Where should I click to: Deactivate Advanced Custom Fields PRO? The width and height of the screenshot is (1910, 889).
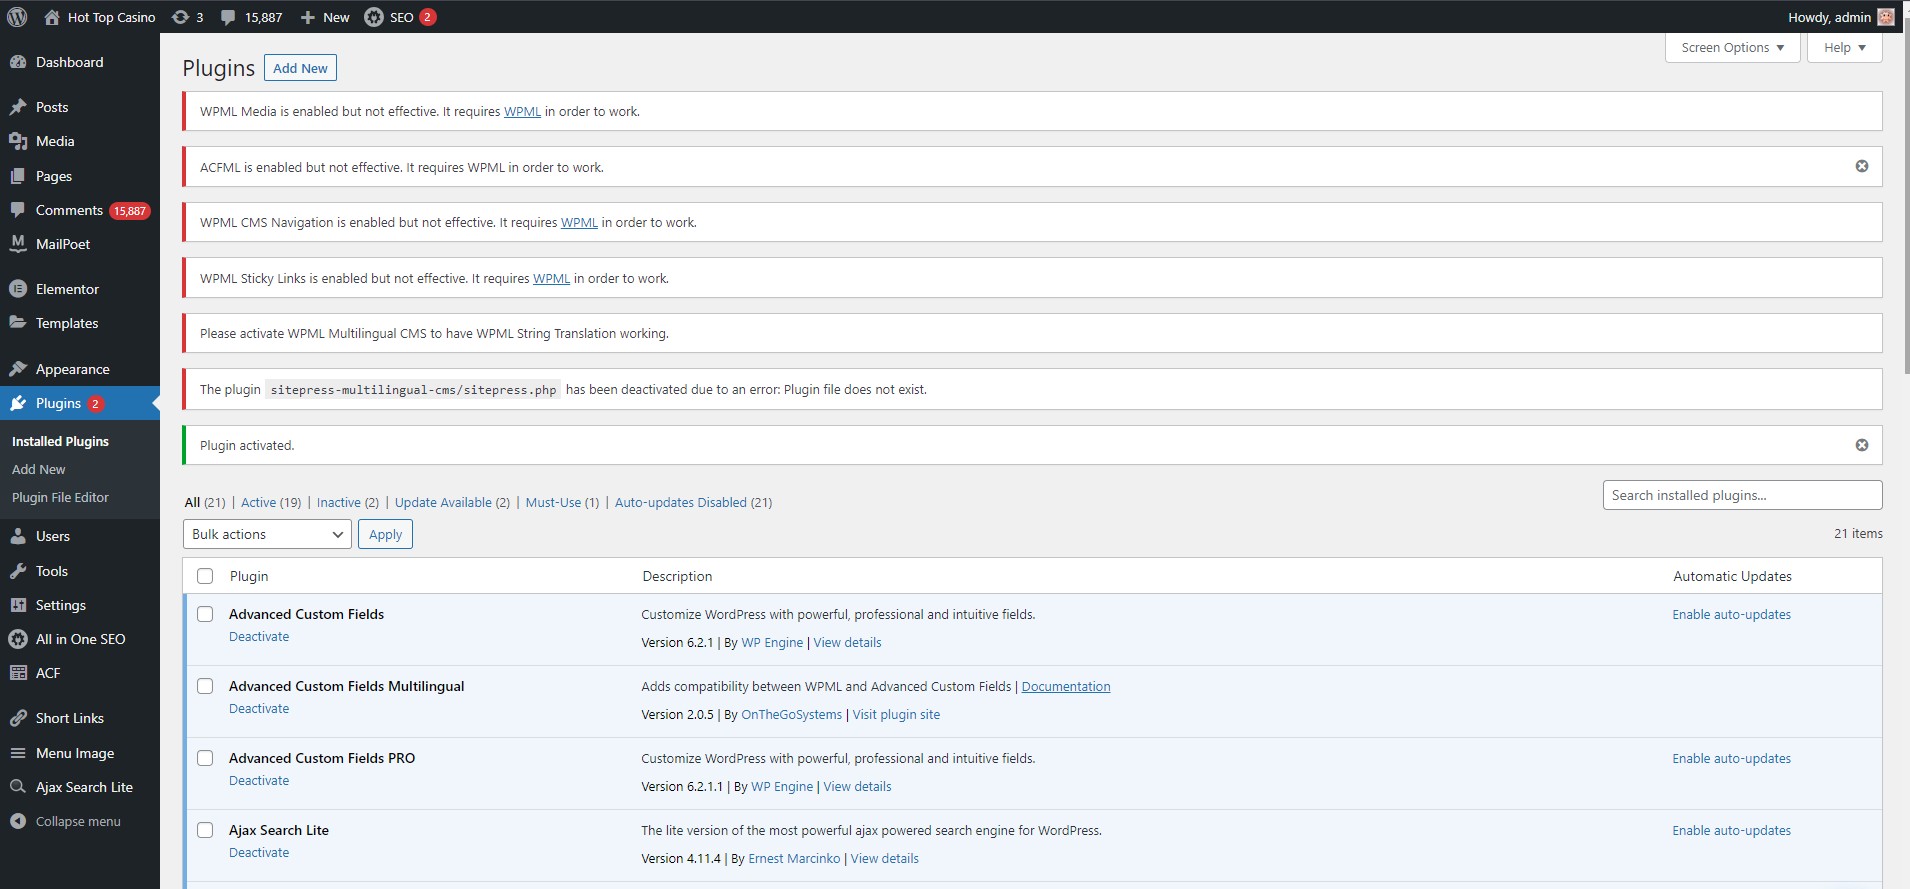point(259,780)
